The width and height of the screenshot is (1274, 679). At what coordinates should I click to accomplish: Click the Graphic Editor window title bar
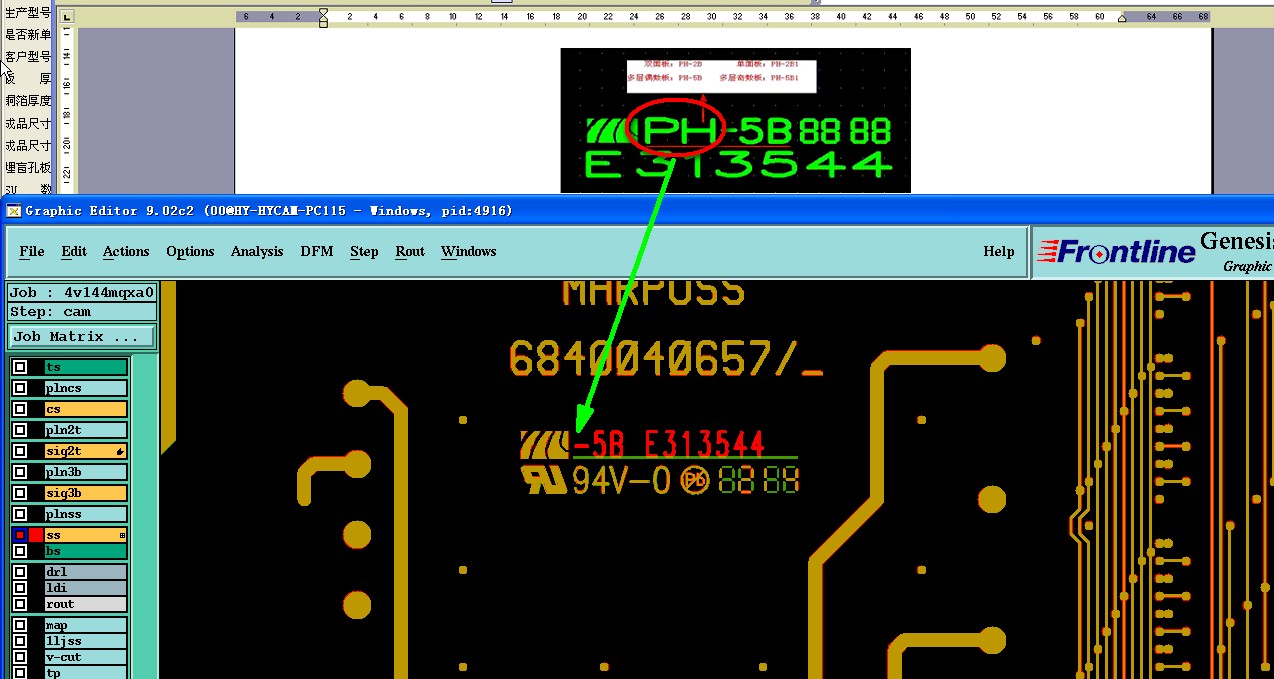coord(637,210)
